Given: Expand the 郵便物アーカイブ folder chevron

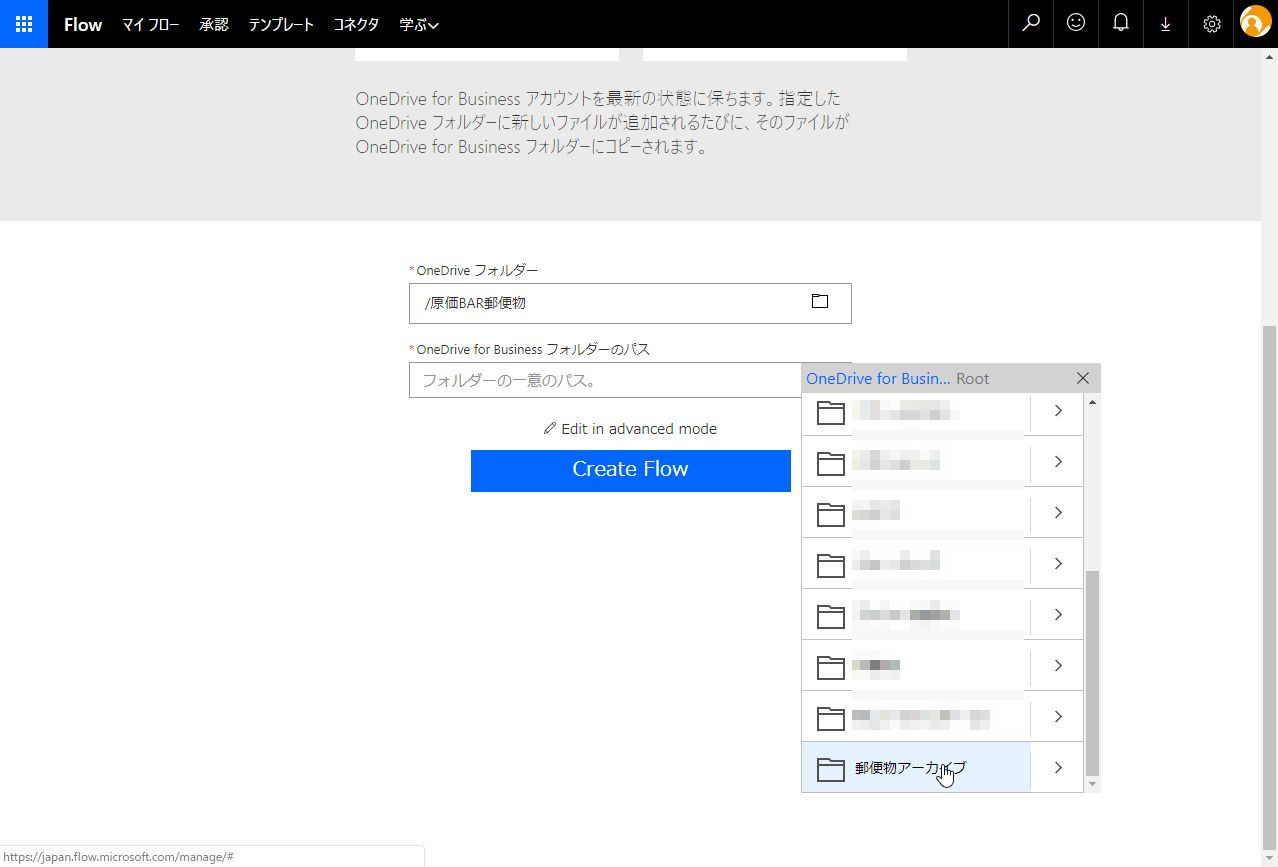Looking at the screenshot, I should pos(1057,768).
